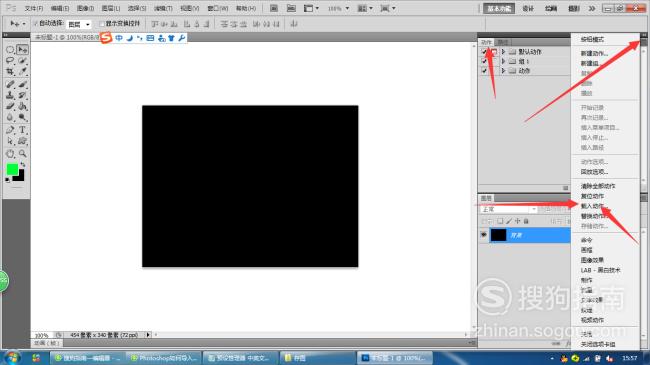The image size is (650, 365).
Task: Select the Healing Brush tool
Action: (x=10, y=85)
